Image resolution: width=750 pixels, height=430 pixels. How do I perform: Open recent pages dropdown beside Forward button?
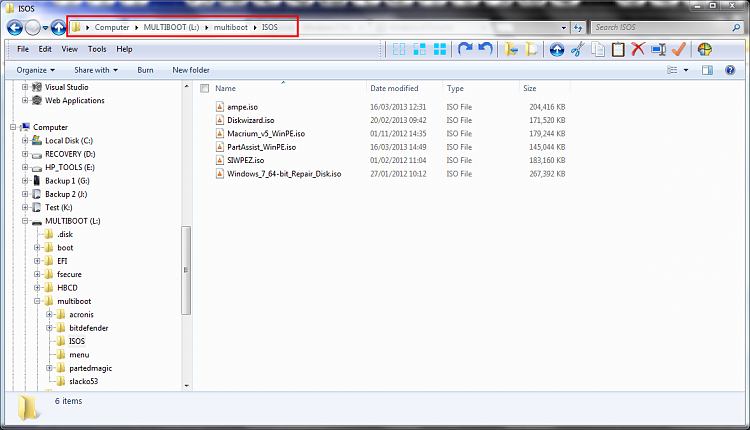coord(45,28)
